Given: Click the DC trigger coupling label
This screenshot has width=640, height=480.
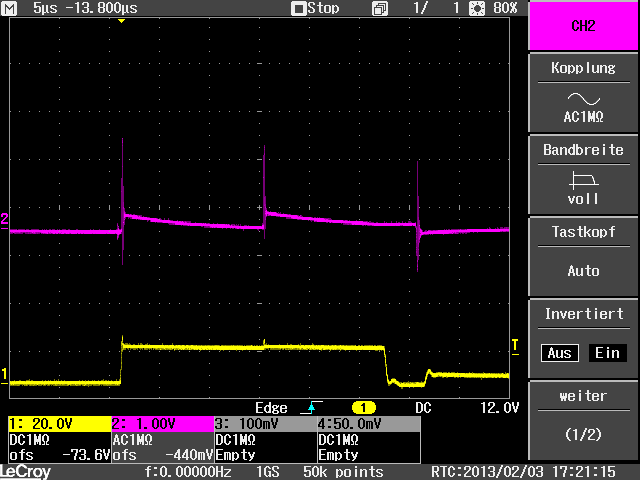Looking at the screenshot, I should (423, 408).
